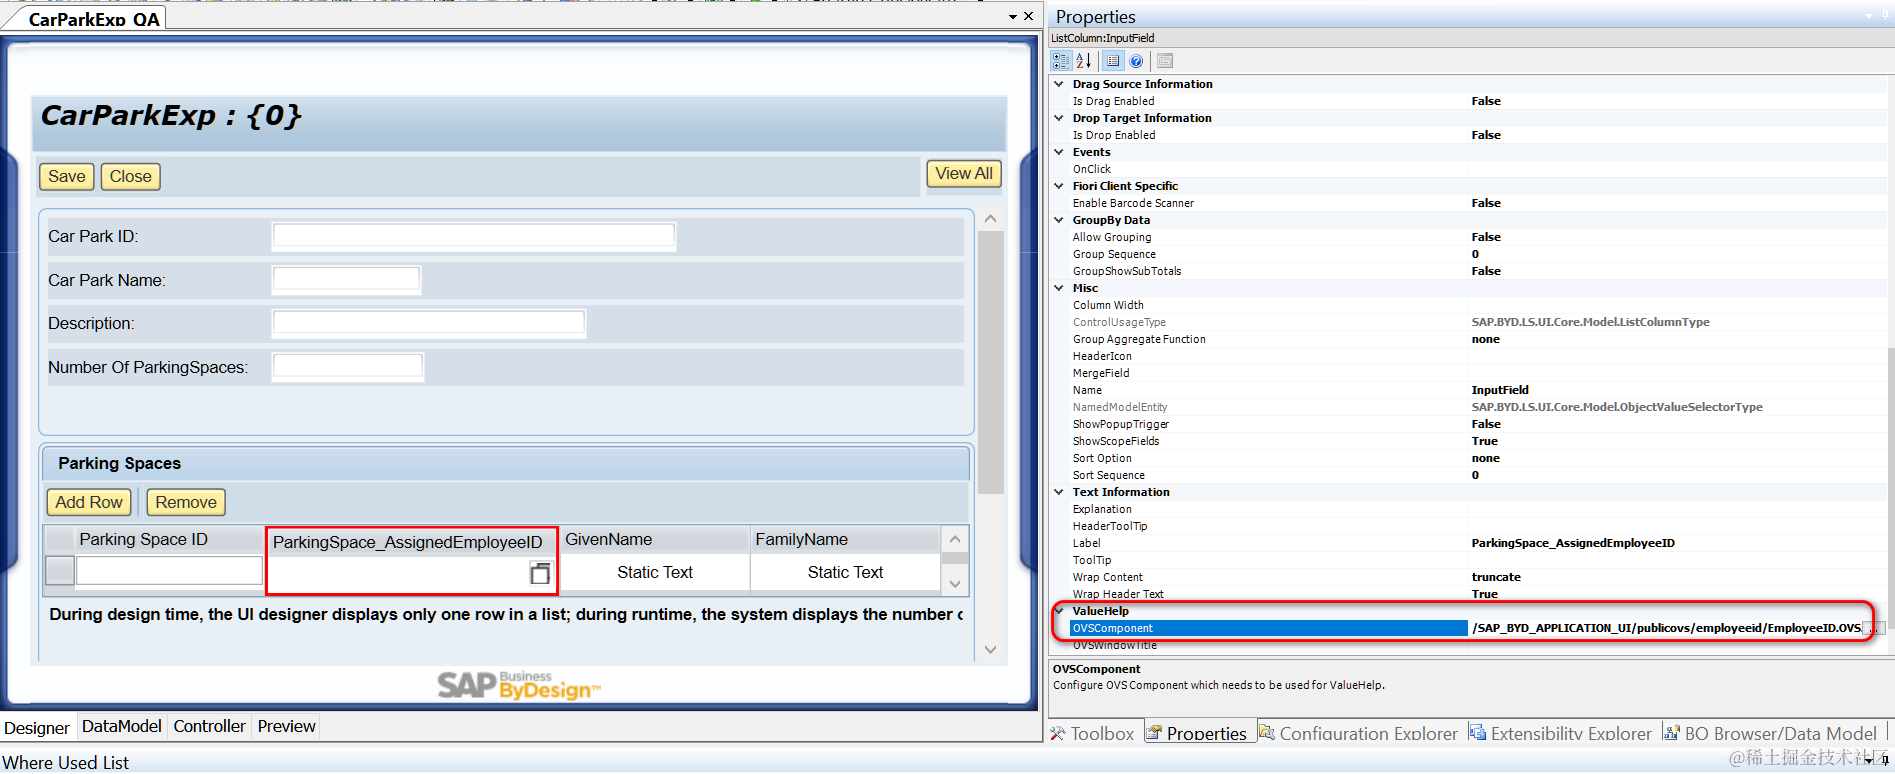Collapse Drop Target Information category
The height and width of the screenshot is (774, 1895).
tap(1059, 118)
